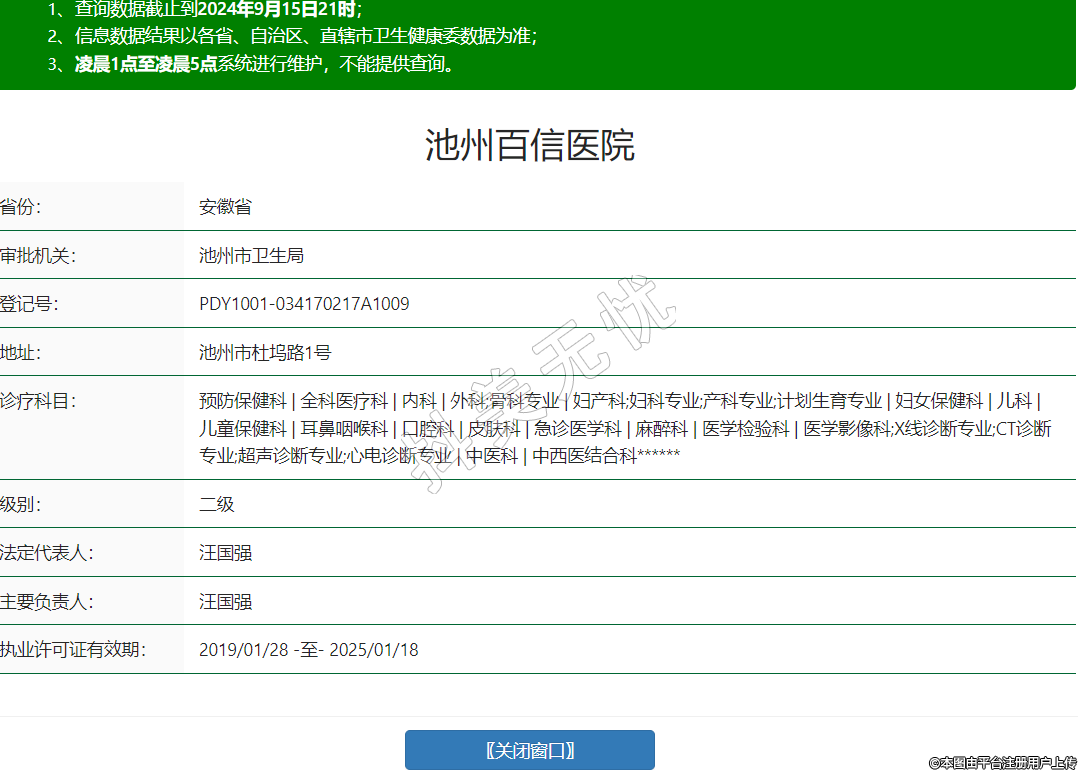Image resolution: width=1078 pixels, height=770 pixels.
Task: Click 汪国强 in the 法定代表人 row
Action: click(225, 552)
